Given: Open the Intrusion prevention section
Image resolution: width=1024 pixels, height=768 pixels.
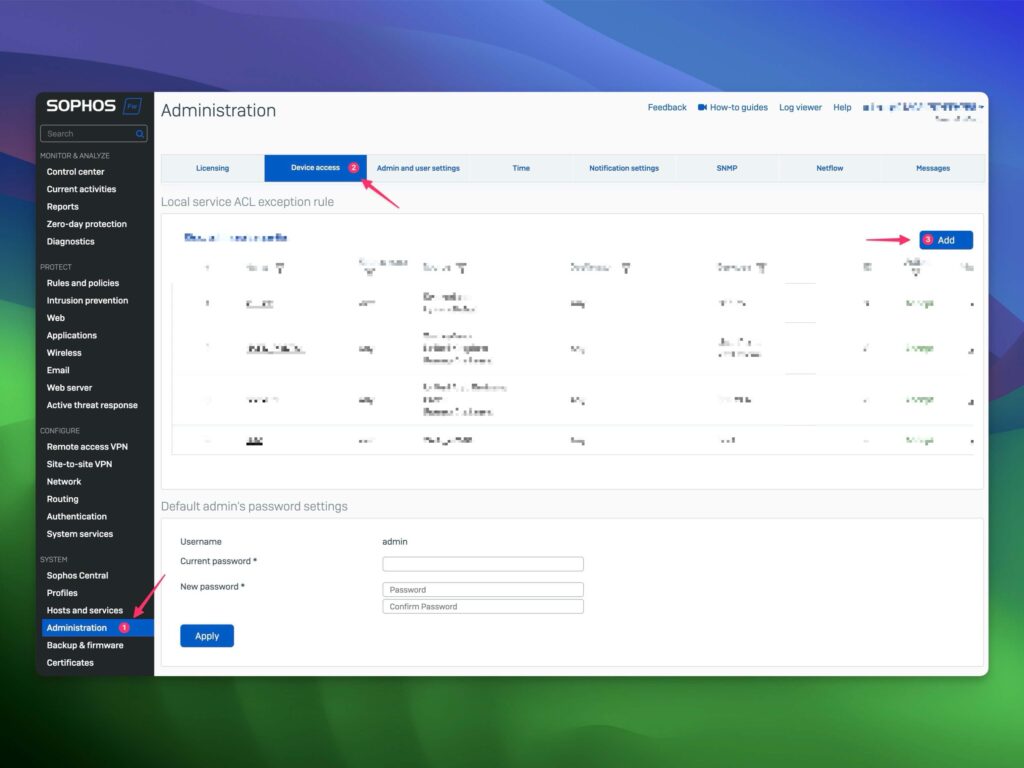Looking at the screenshot, I should (x=88, y=300).
